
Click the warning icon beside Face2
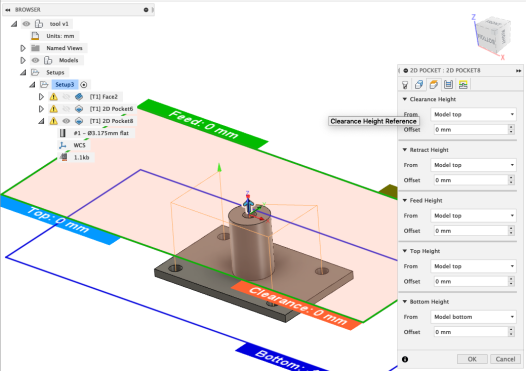(x=53, y=97)
